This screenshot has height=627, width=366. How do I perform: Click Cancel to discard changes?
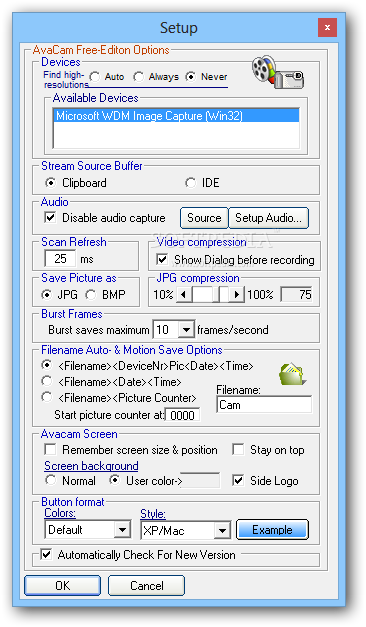pyautogui.click(x=146, y=585)
